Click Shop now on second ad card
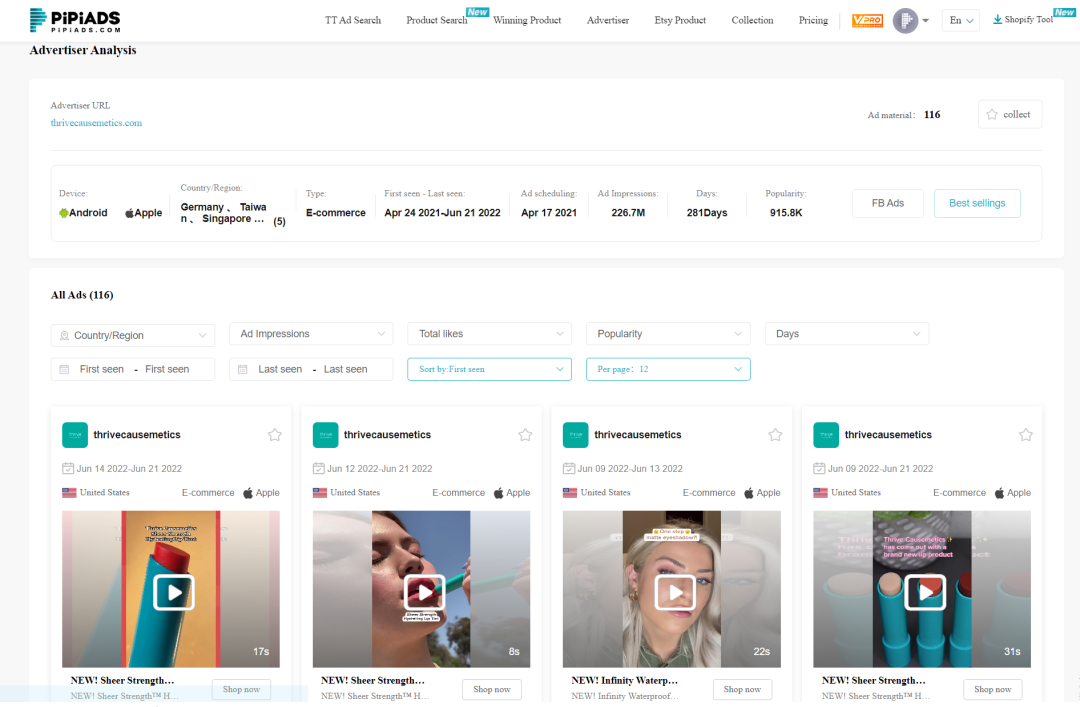1080x707 pixels. pos(492,689)
